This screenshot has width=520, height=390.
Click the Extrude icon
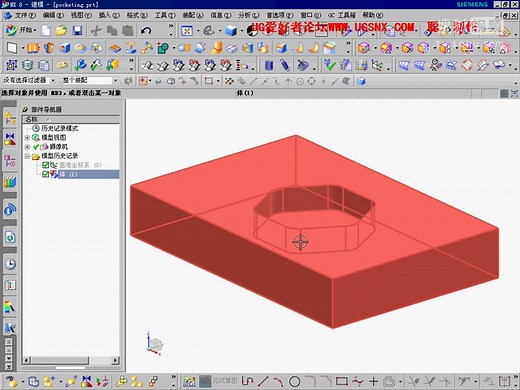tap(33, 48)
